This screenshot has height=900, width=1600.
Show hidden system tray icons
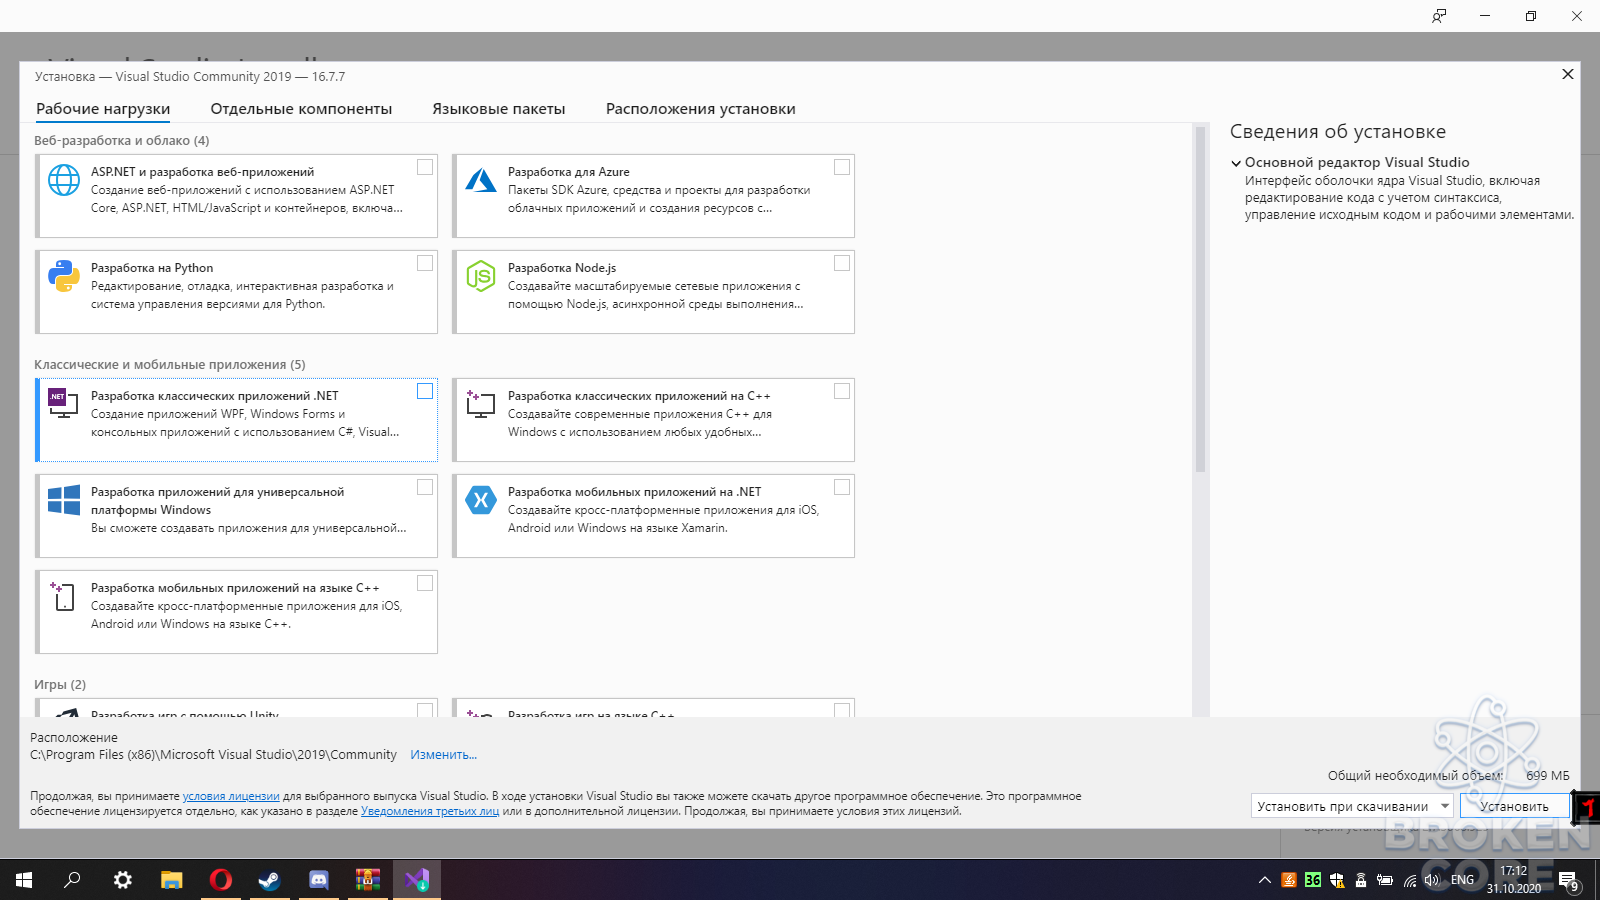coord(1265,880)
